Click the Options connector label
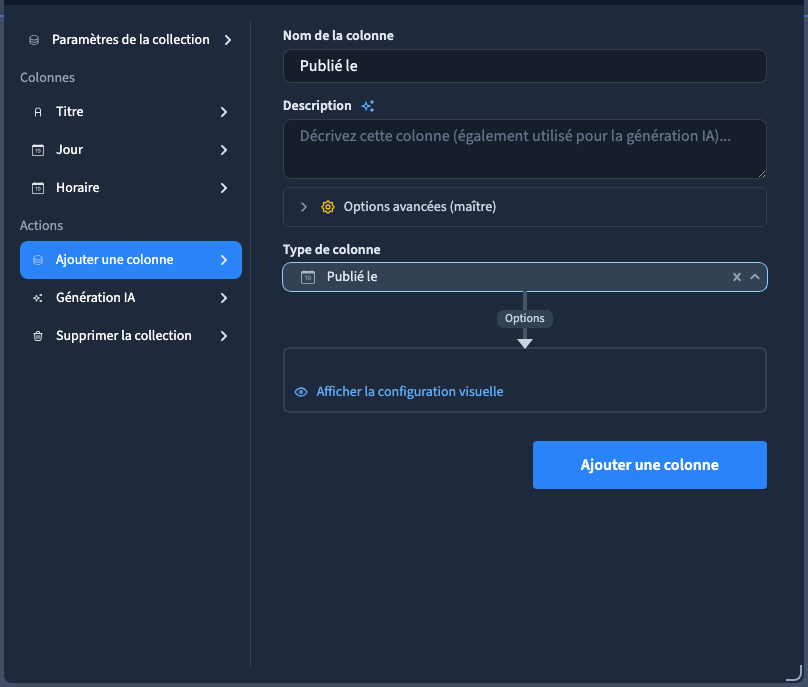808x687 pixels. coord(525,319)
